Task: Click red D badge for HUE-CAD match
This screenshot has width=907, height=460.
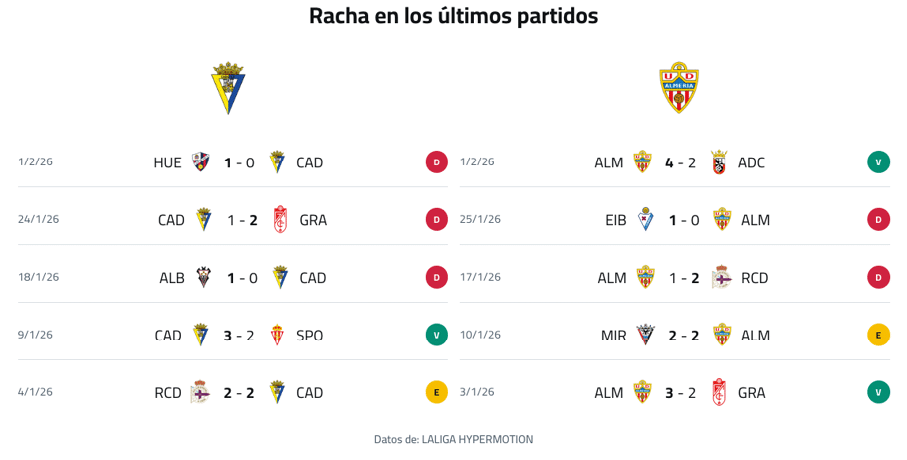Action: tap(436, 162)
